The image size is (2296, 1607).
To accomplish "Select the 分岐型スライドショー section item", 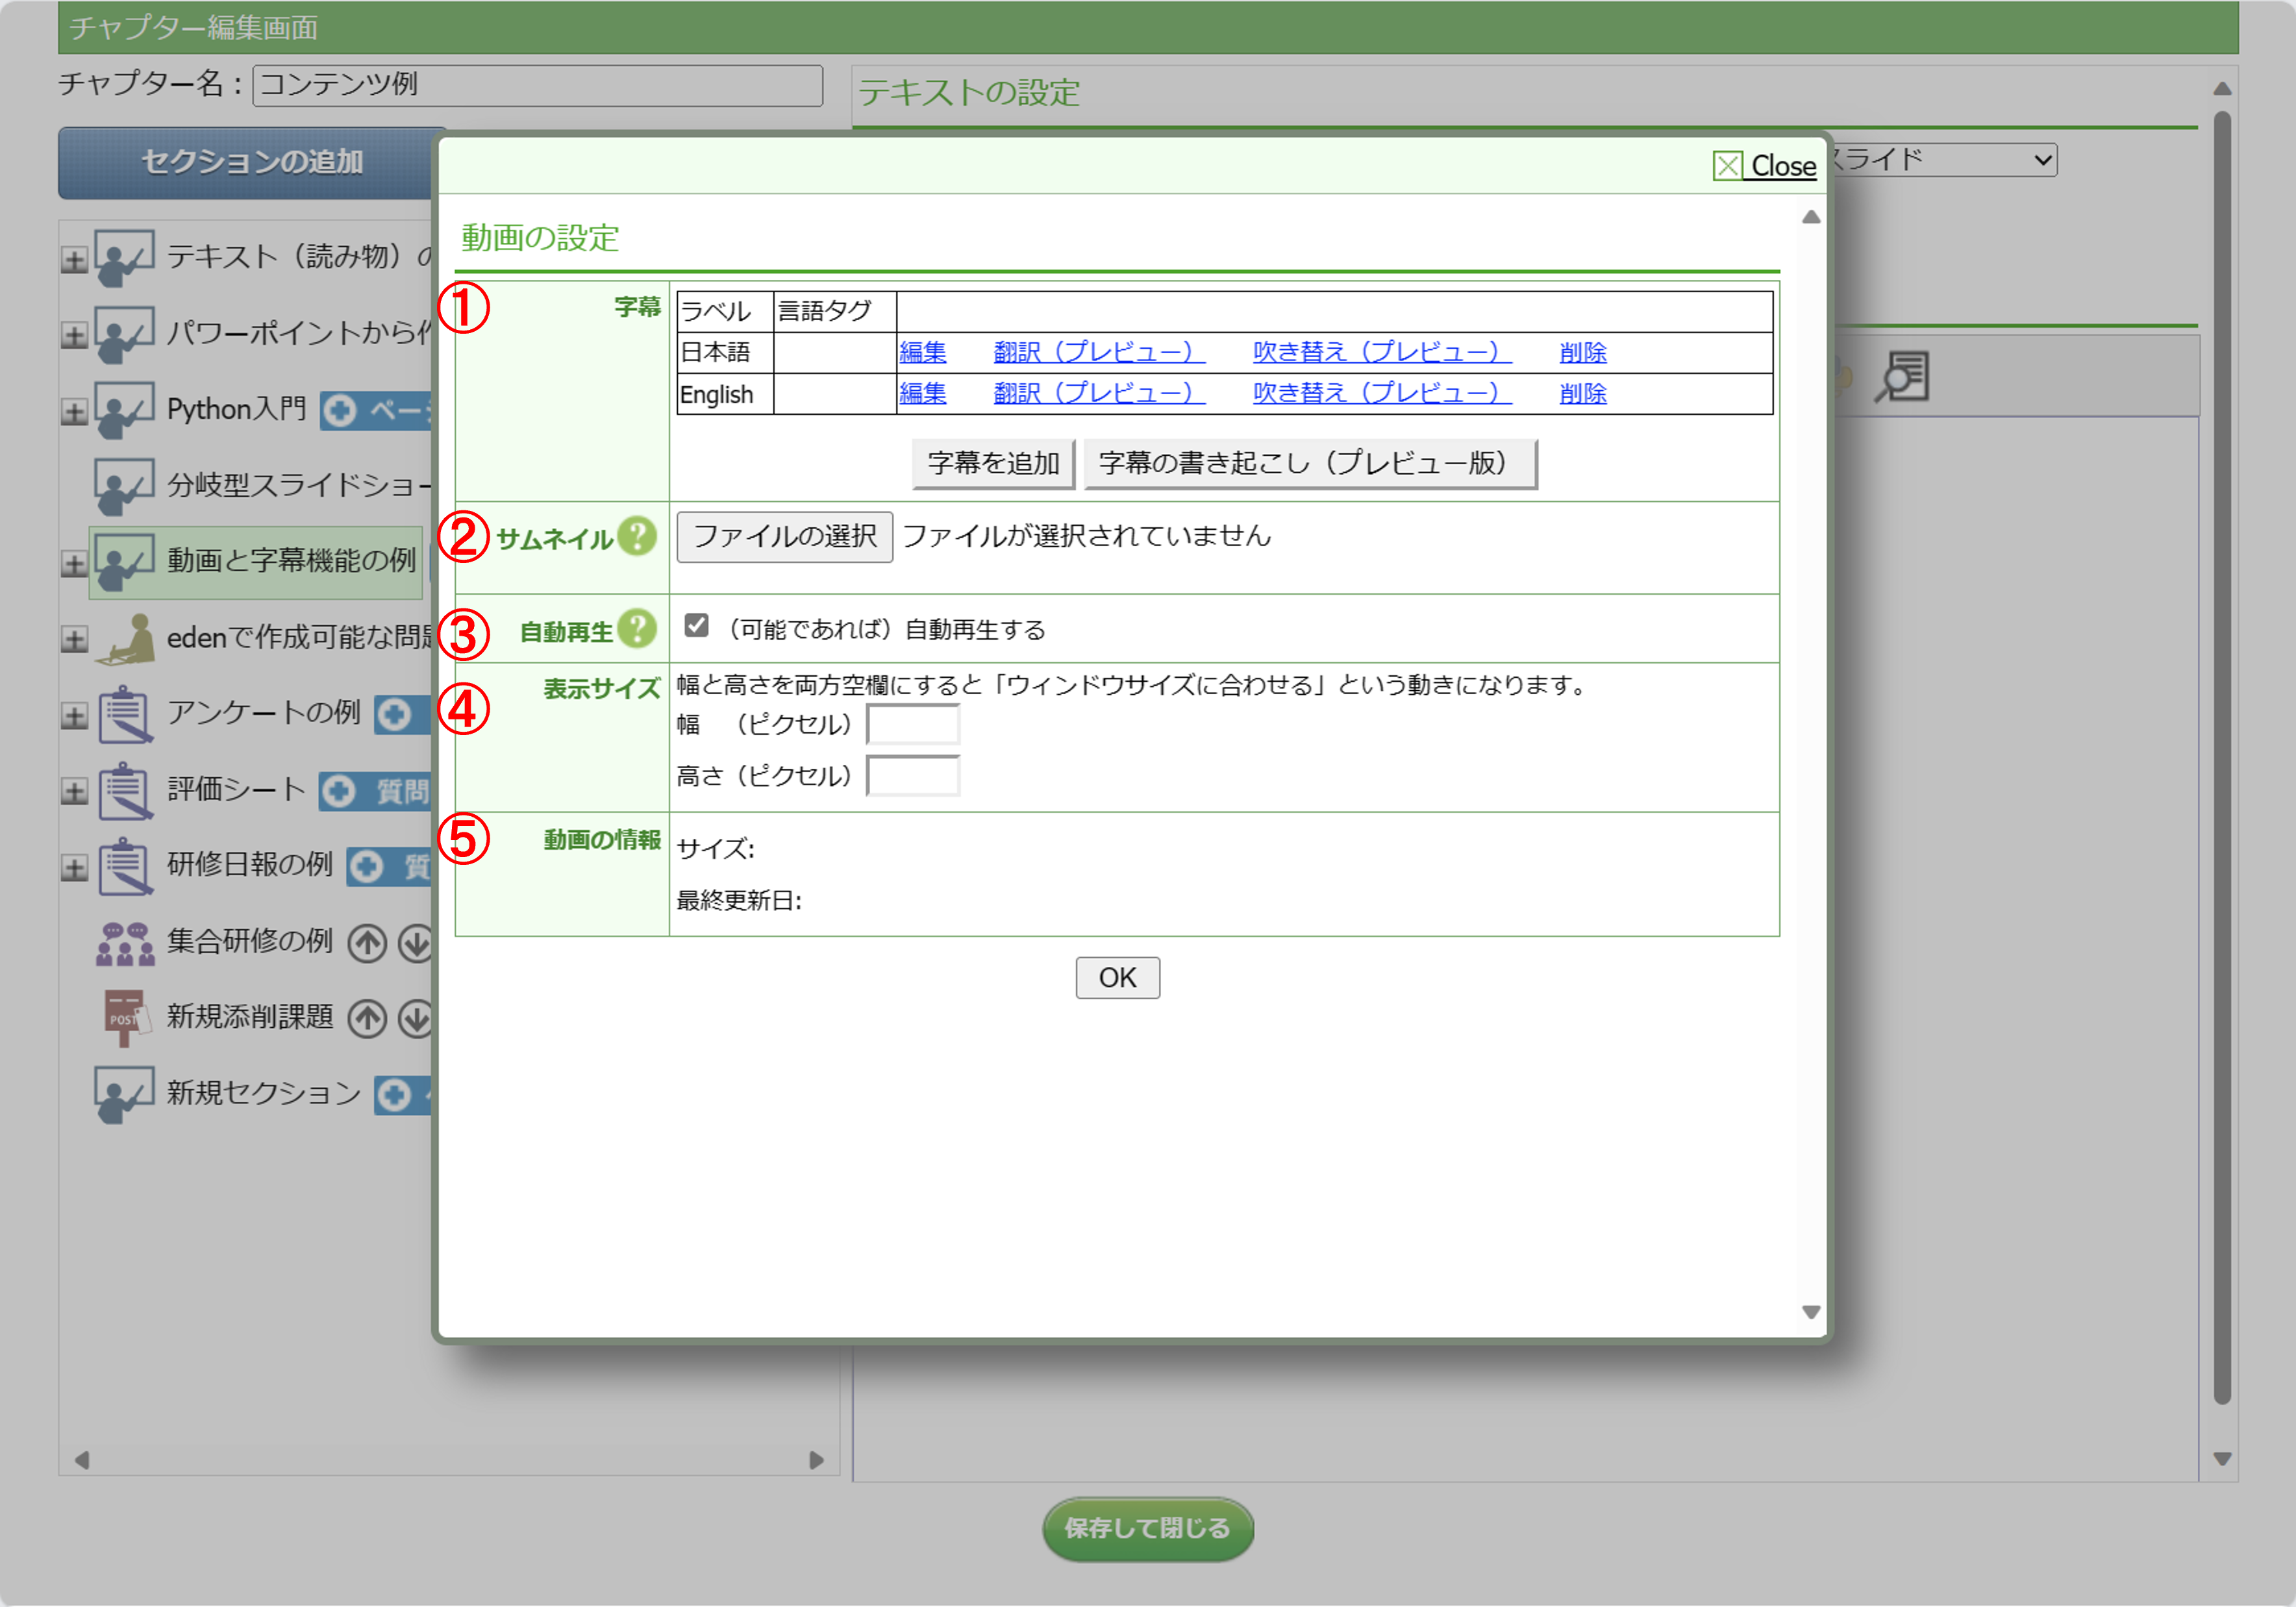I will point(298,485).
